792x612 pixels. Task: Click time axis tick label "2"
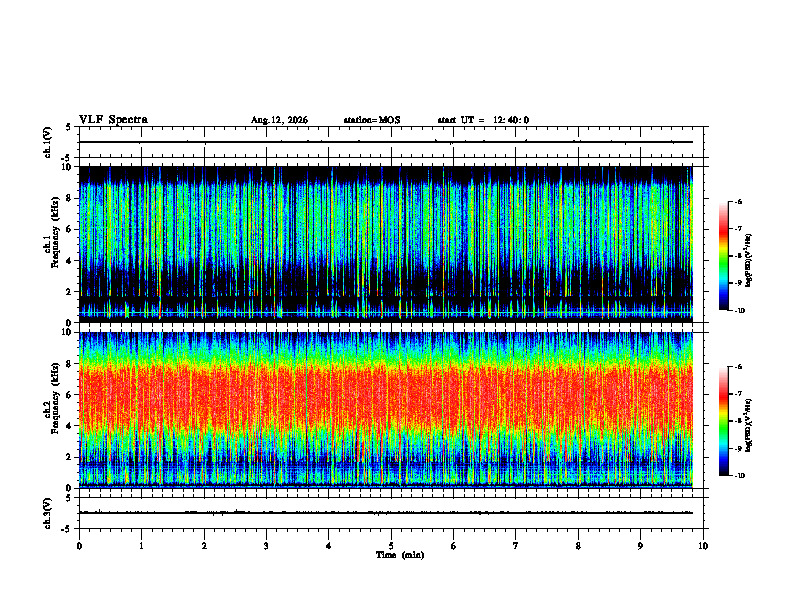(x=204, y=546)
